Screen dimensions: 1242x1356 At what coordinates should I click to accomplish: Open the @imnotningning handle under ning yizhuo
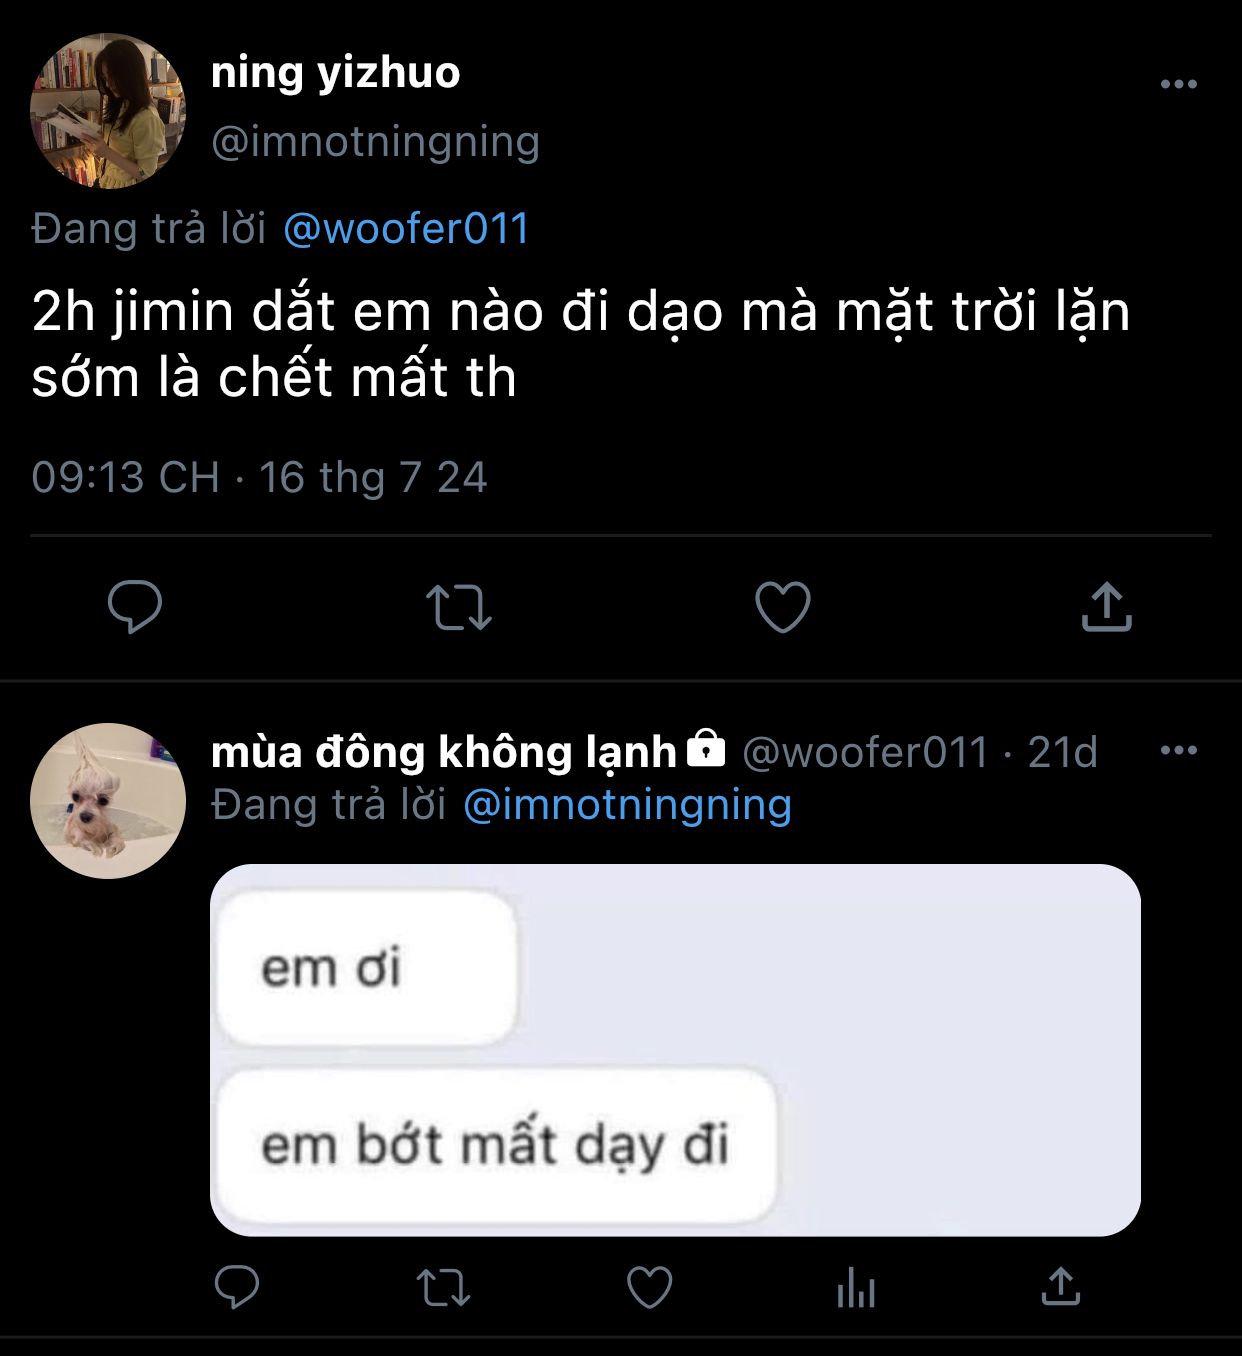point(375,141)
